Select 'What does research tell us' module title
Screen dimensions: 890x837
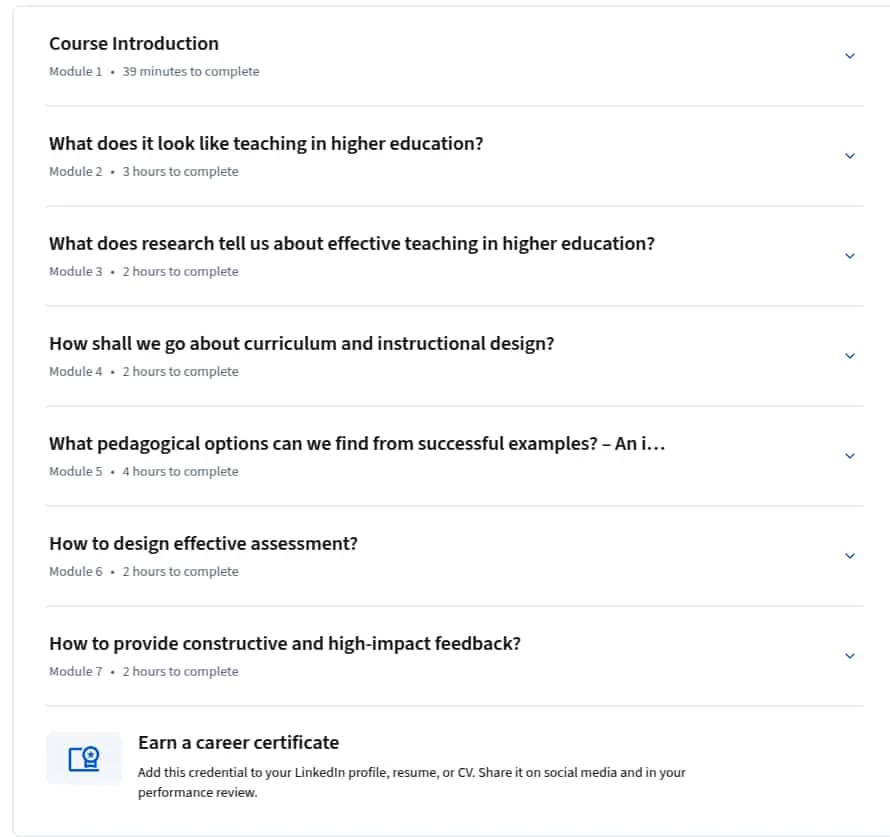click(352, 243)
